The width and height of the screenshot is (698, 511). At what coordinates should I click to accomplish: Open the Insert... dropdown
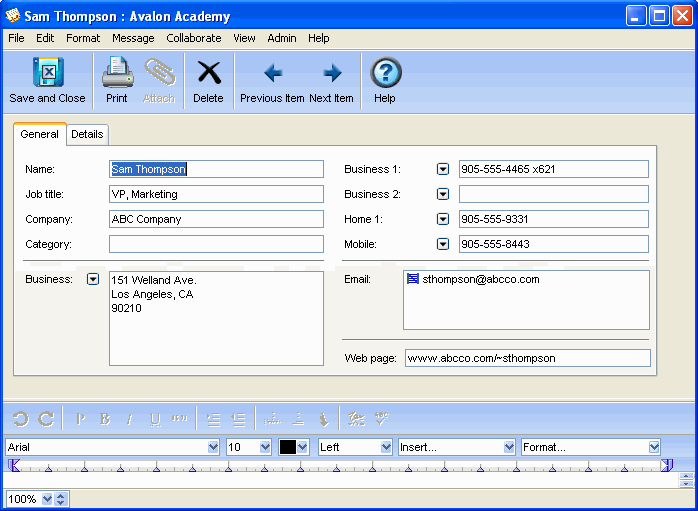pyautogui.click(x=456, y=447)
